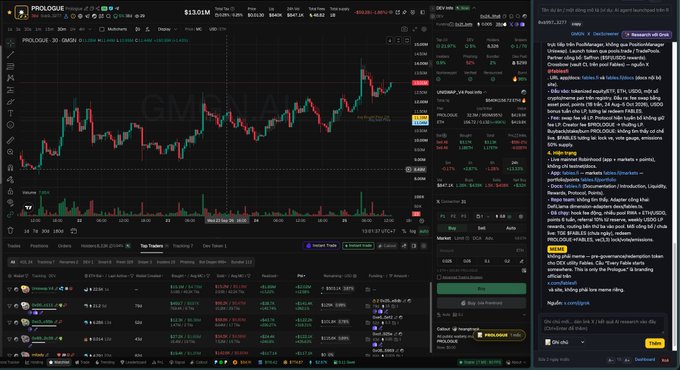The image size is (680, 370).
Task: Click the trash remove drawings icon
Action: [10, 231]
